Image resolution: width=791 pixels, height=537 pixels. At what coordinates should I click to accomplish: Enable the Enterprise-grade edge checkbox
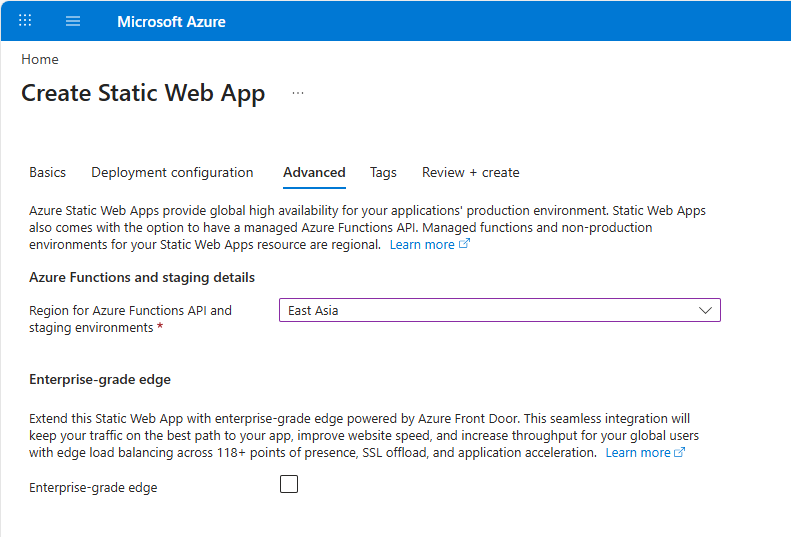pos(289,484)
